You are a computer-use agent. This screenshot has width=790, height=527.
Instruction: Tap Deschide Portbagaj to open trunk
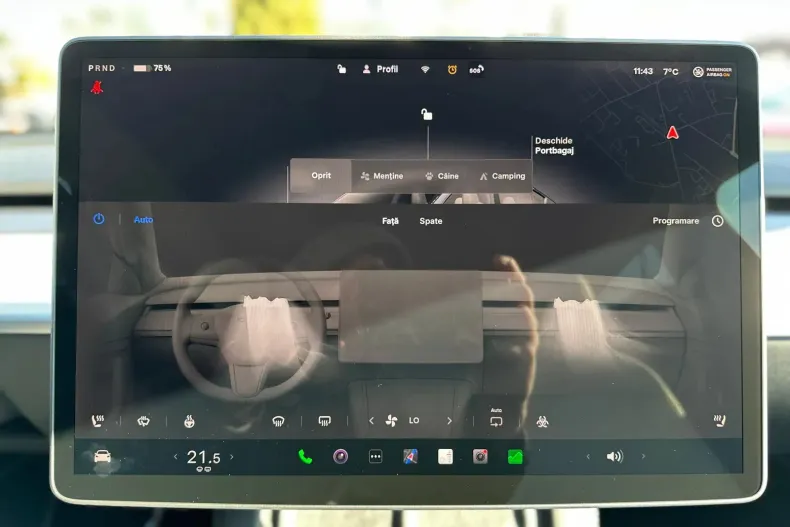[554, 146]
